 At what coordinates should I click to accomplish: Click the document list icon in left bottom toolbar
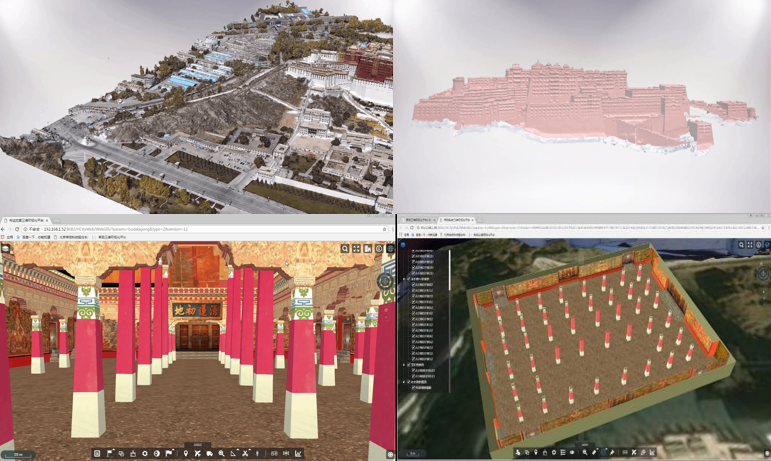(x=97, y=453)
